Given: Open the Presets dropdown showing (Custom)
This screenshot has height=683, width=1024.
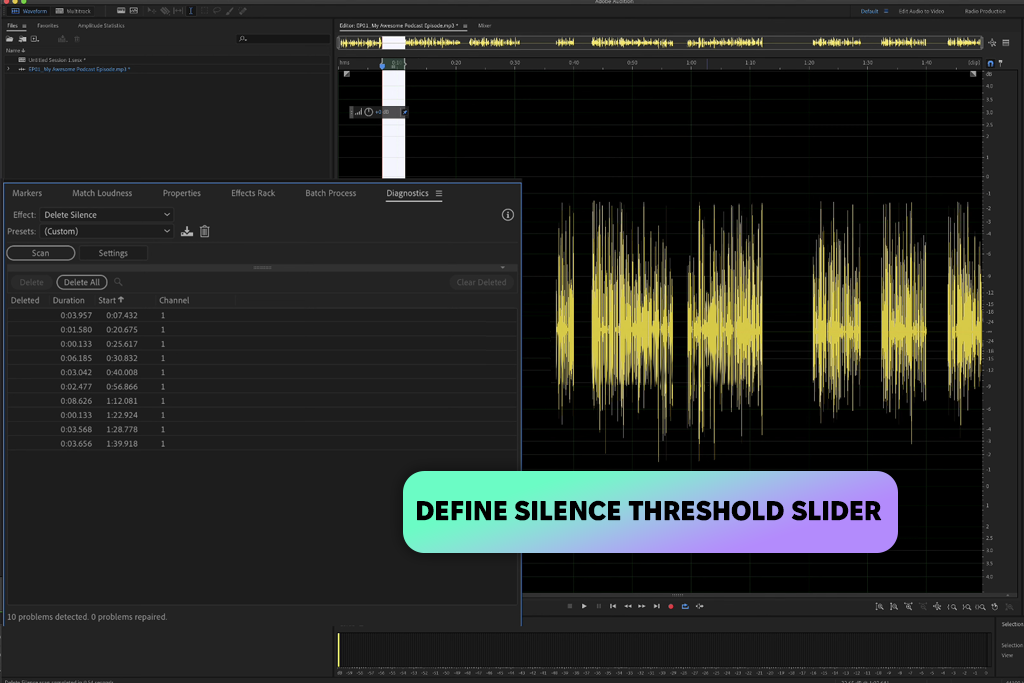Looking at the screenshot, I should tap(106, 231).
